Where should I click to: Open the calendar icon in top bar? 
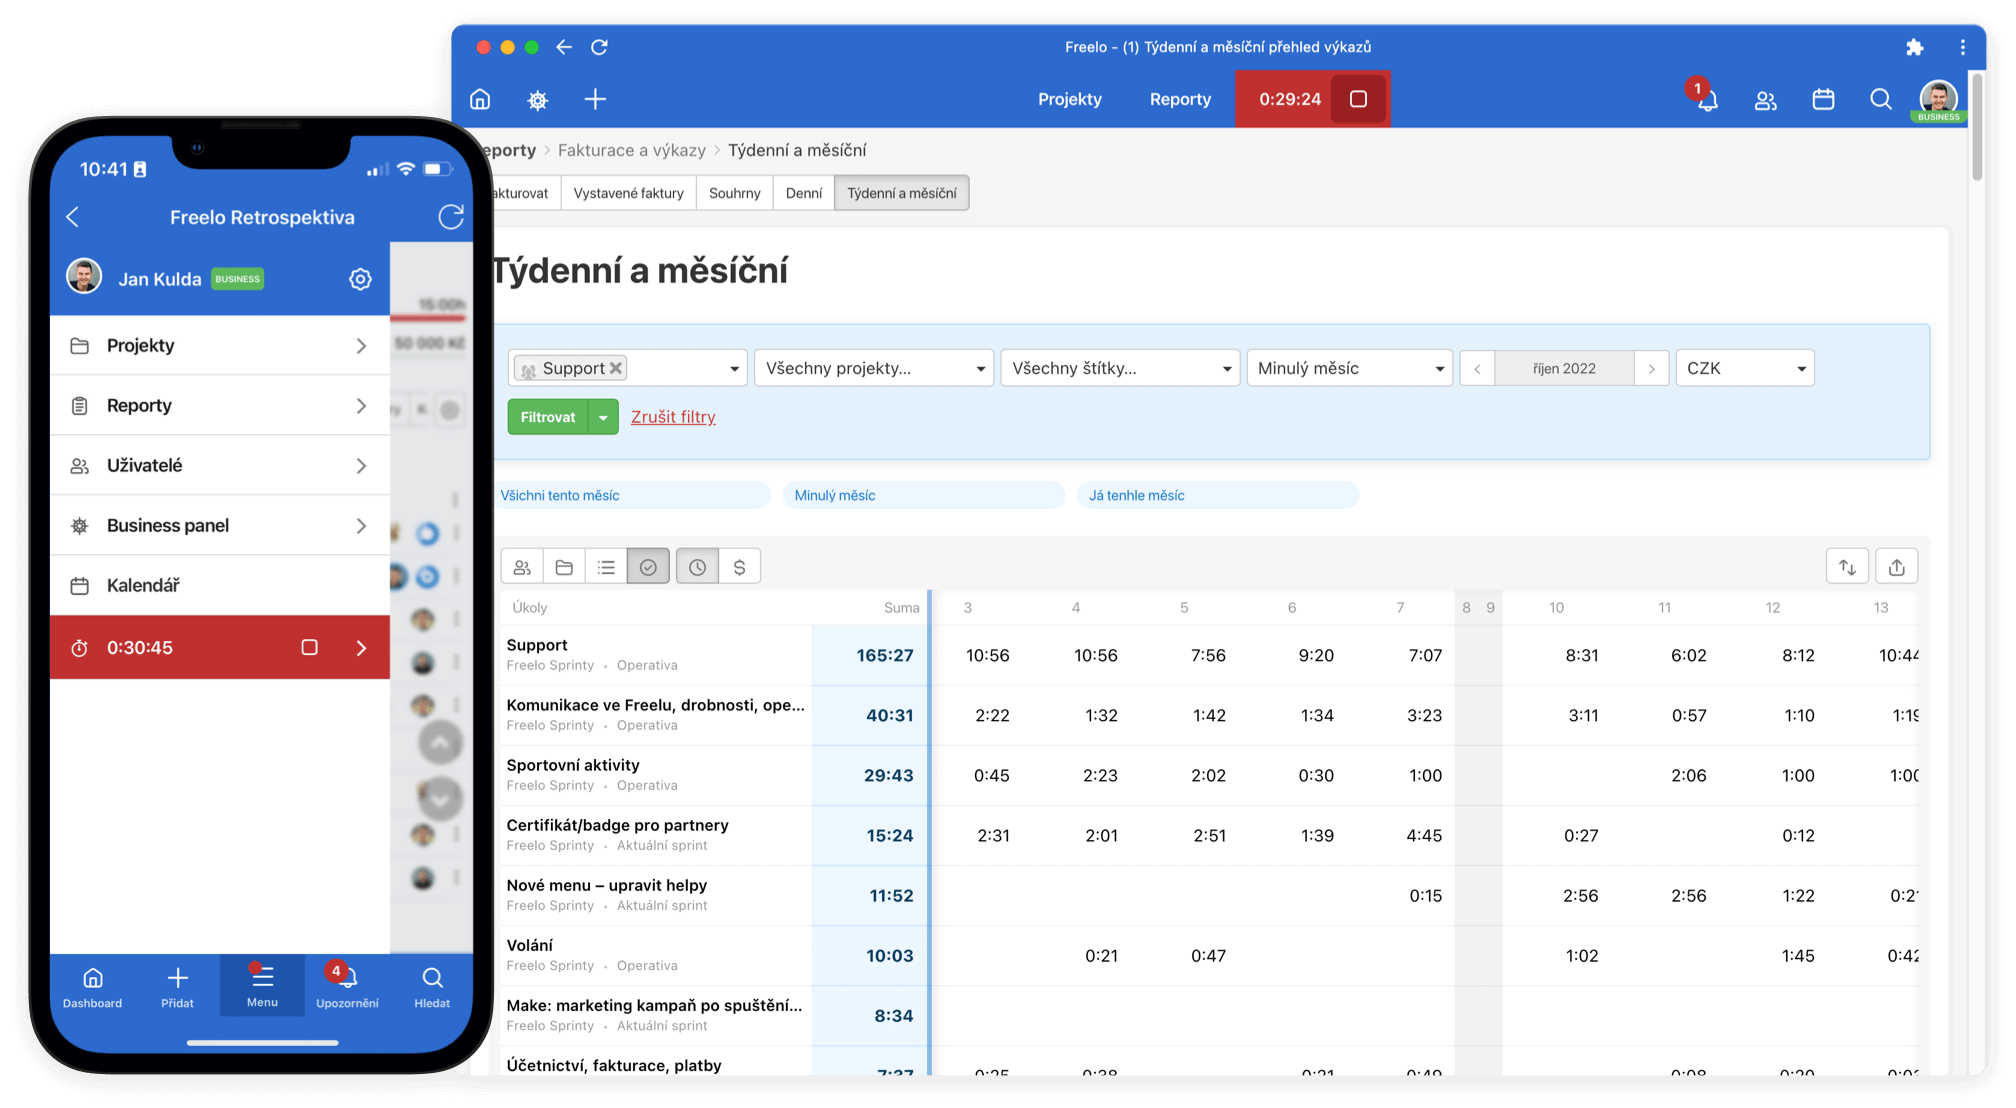(1823, 99)
